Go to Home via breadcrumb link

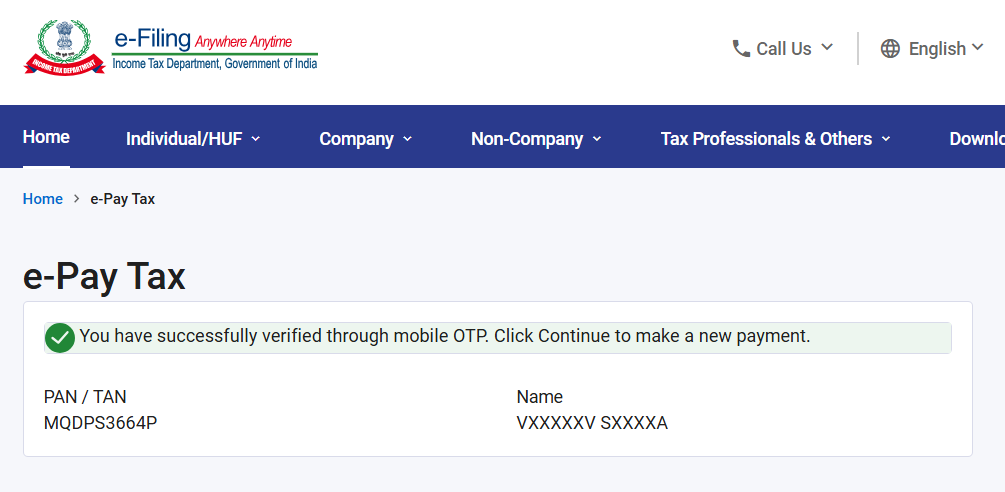tap(43, 199)
